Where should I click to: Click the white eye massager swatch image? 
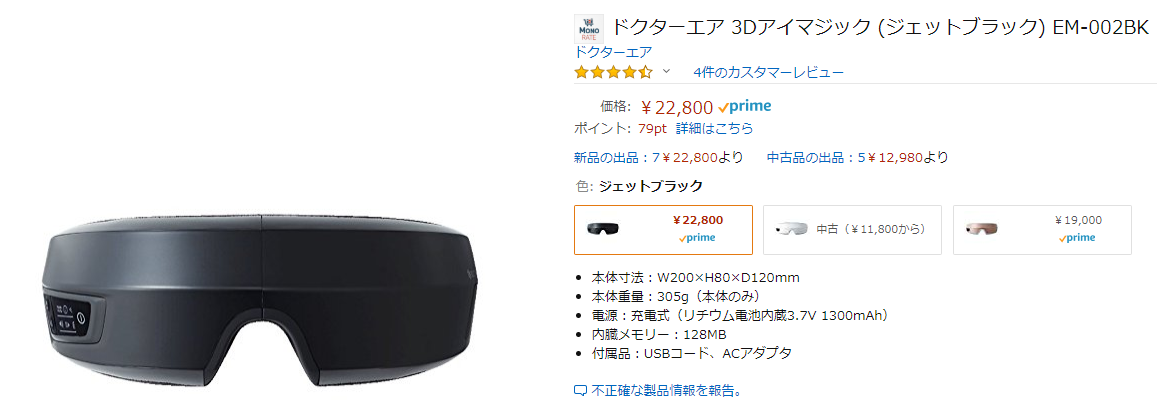(790, 229)
